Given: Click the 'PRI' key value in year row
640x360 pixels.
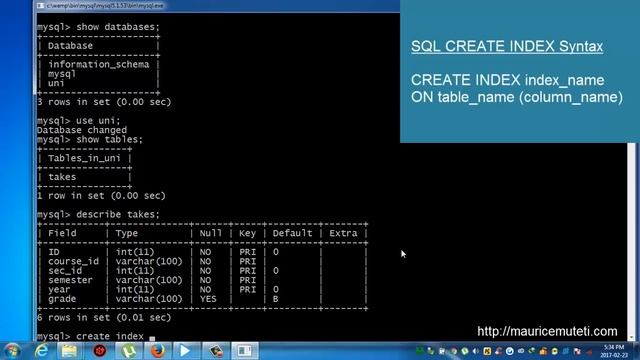Looking at the screenshot, I should click(247, 290).
